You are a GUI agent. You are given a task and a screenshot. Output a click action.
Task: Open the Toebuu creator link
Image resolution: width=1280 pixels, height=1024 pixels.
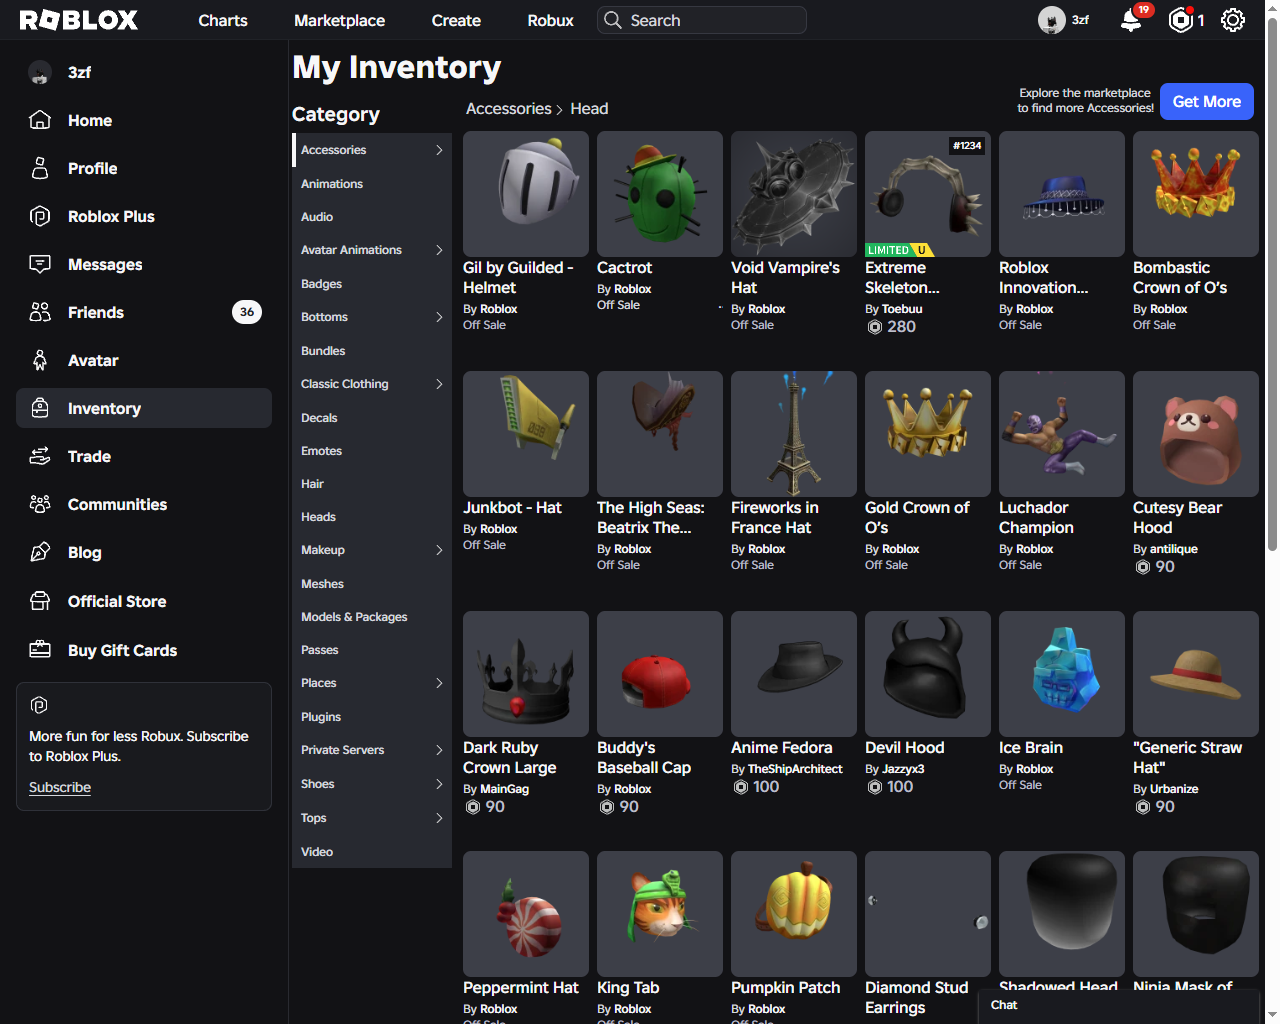(x=902, y=309)
